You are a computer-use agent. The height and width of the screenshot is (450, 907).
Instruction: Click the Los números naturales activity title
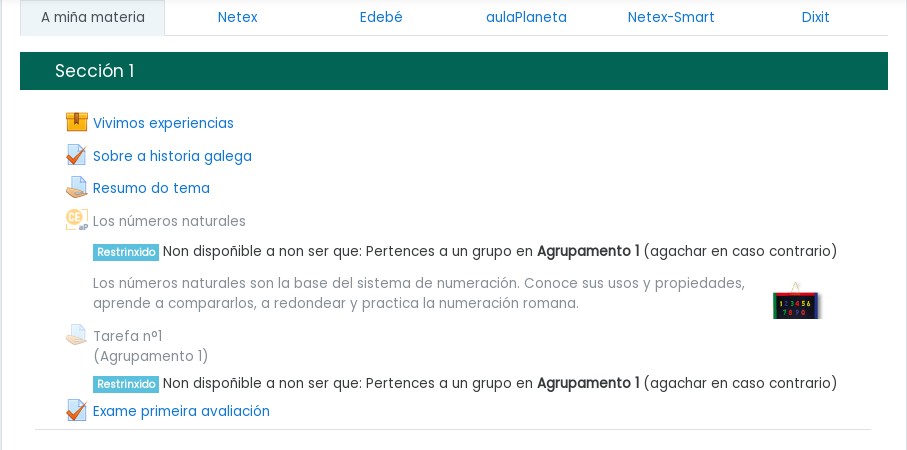(x=169, y=221)
